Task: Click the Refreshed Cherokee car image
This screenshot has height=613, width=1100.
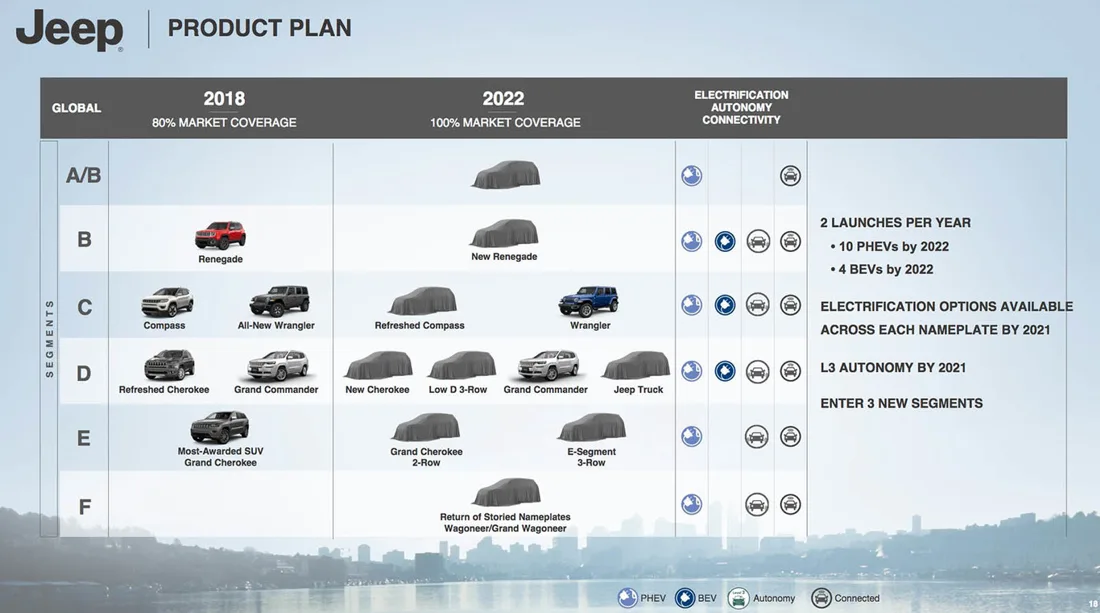Action: click(169, 366)
